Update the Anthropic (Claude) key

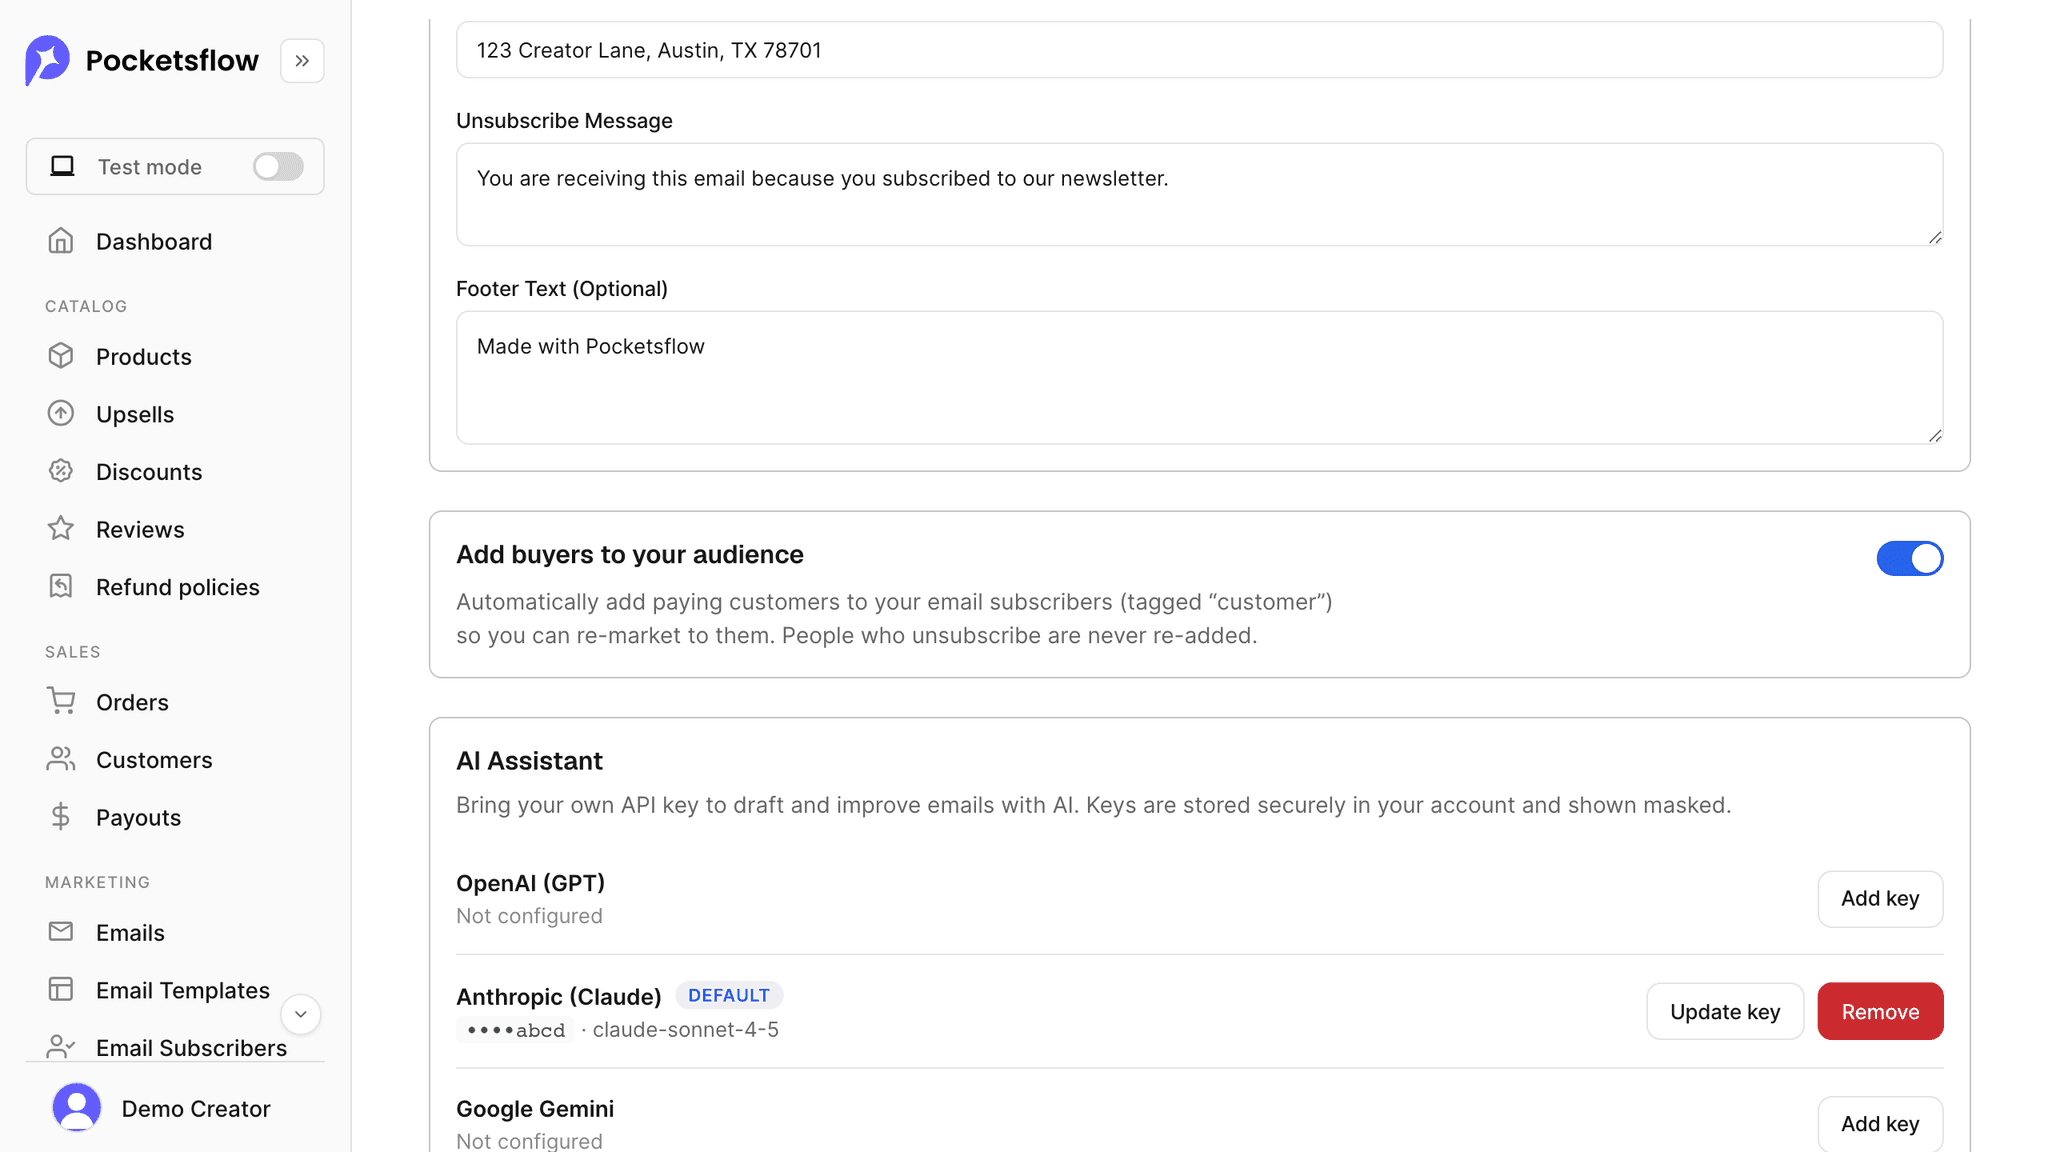[x=1725, y=1011]
